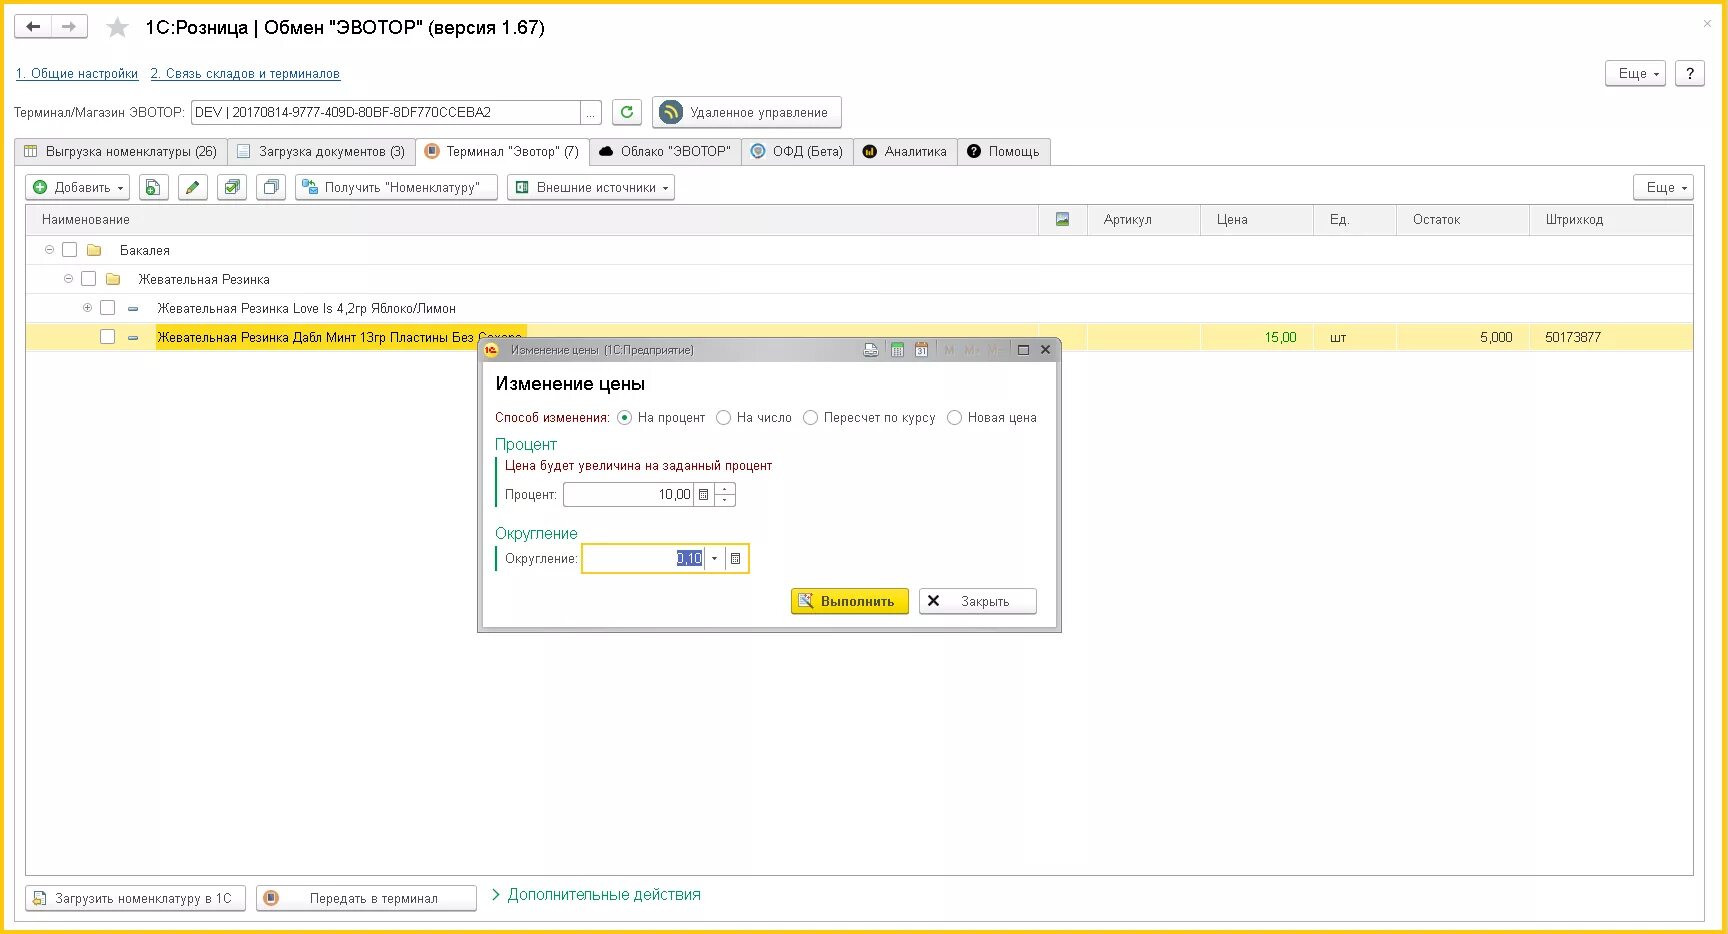Click ellipsis button of terminal field
The width and height of the screenshot is (1728, 934).
pyautogui.click(x=591, y=113)
